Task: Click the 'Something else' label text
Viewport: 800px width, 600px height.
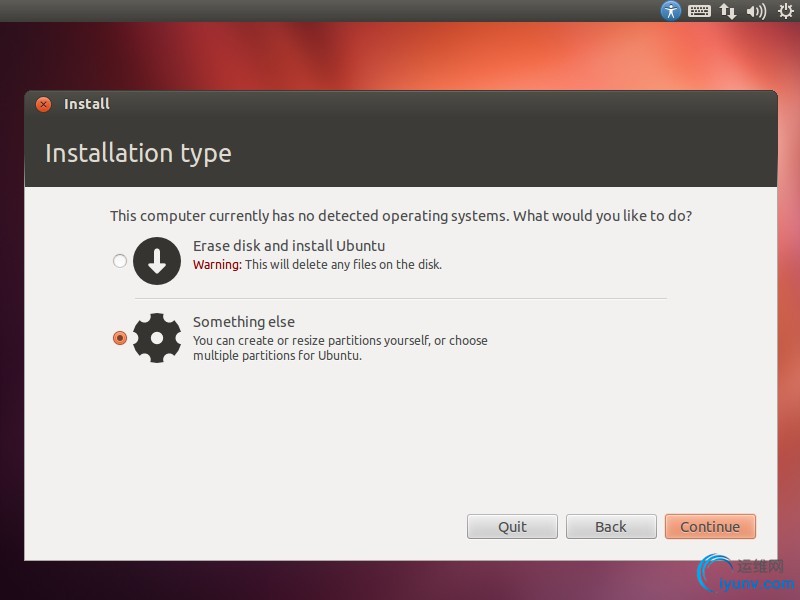Action: point(244,322)
